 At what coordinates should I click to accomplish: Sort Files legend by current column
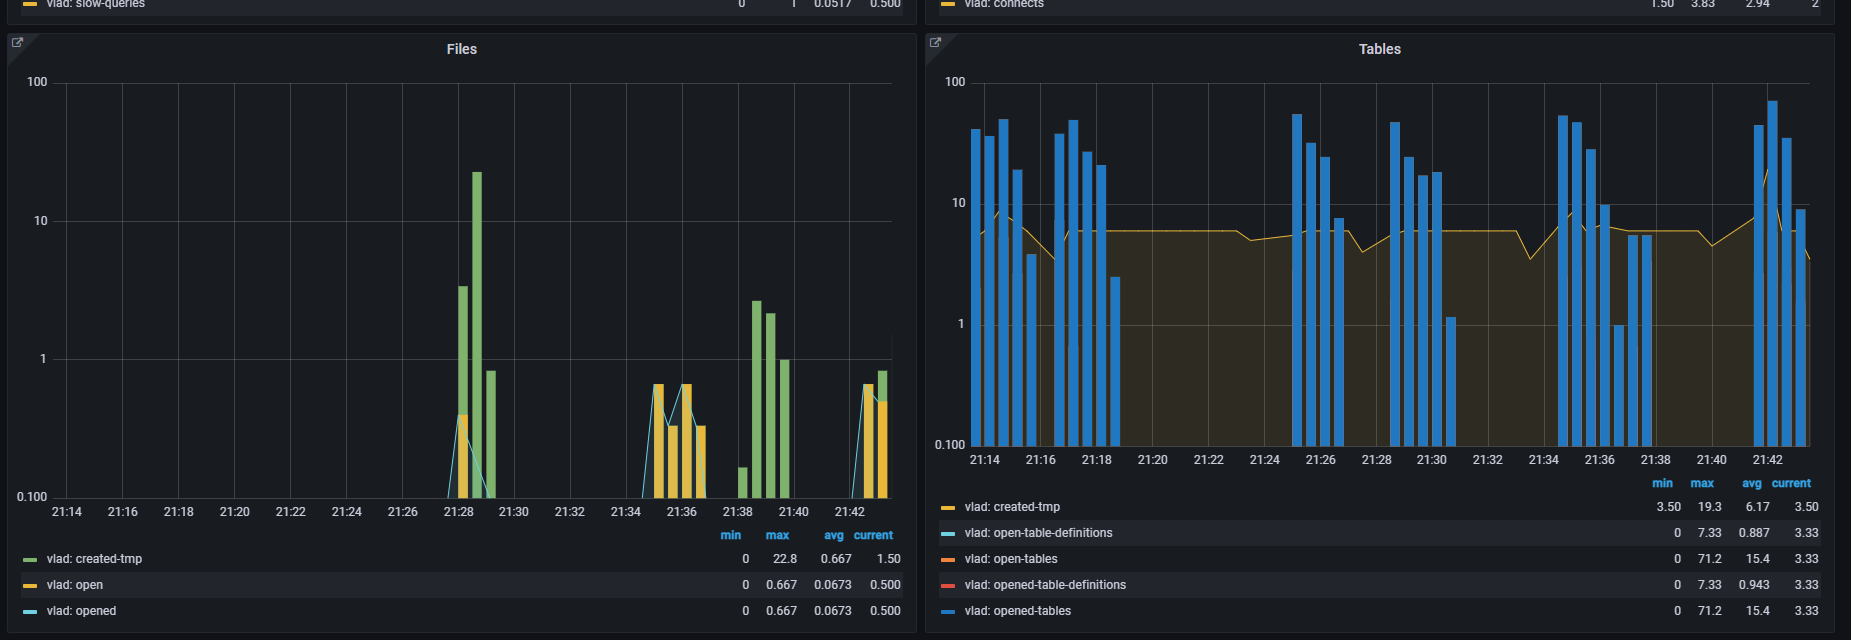click(873, 535)
